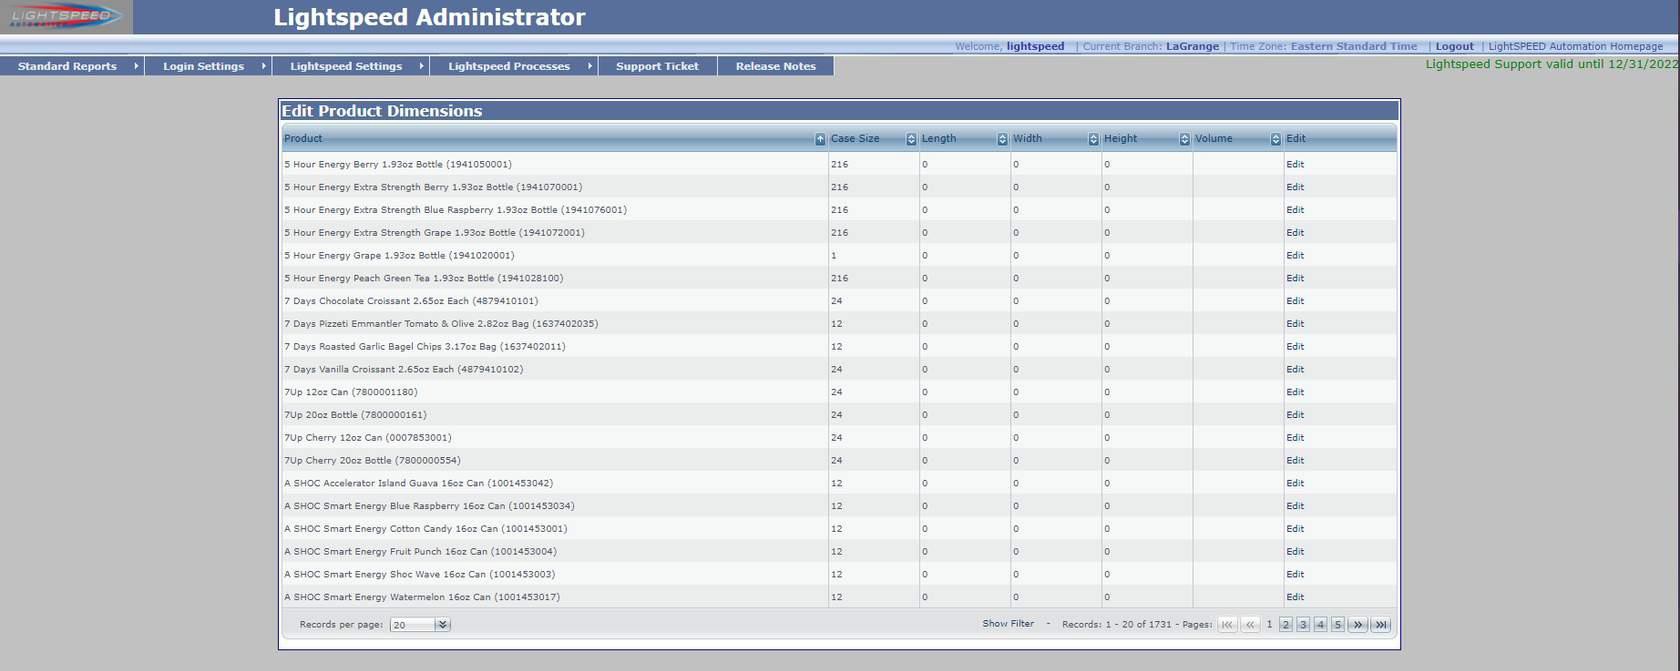Click the Show Filter link
This screenshot has height=671, width=1680.
tap(1008, 624)
